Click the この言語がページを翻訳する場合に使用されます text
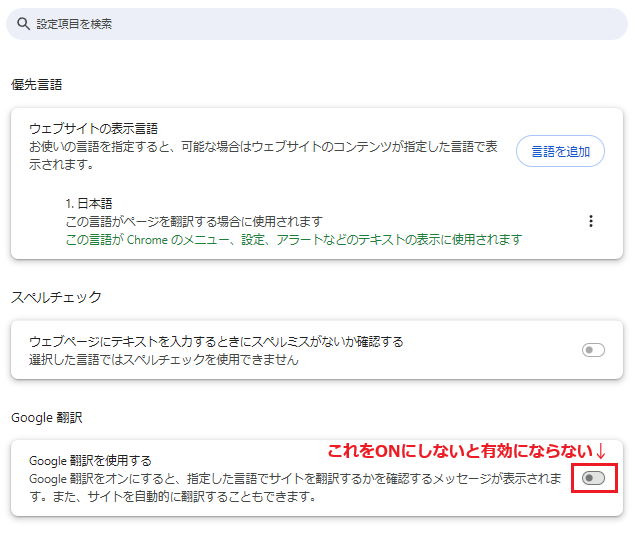The width and height of the screenshot is (634, 533). point(194,222)
